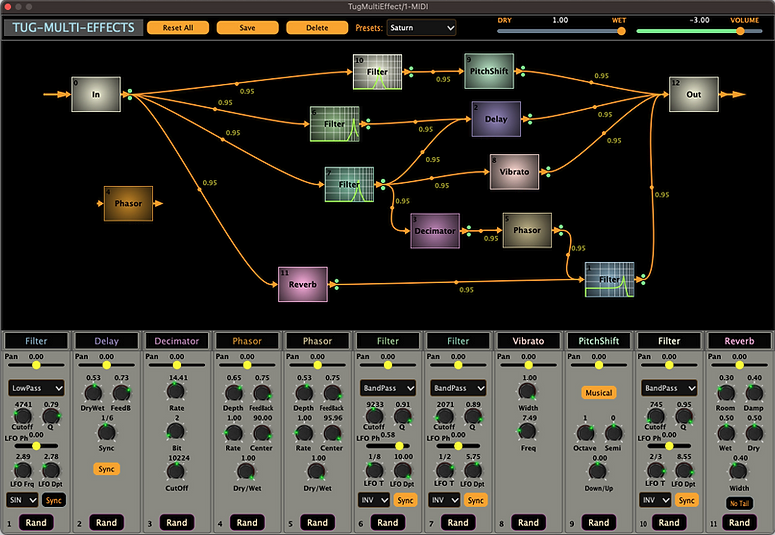Click the Volume slider
The height and width of the screenshot is (535, 775).
(699, 31)
